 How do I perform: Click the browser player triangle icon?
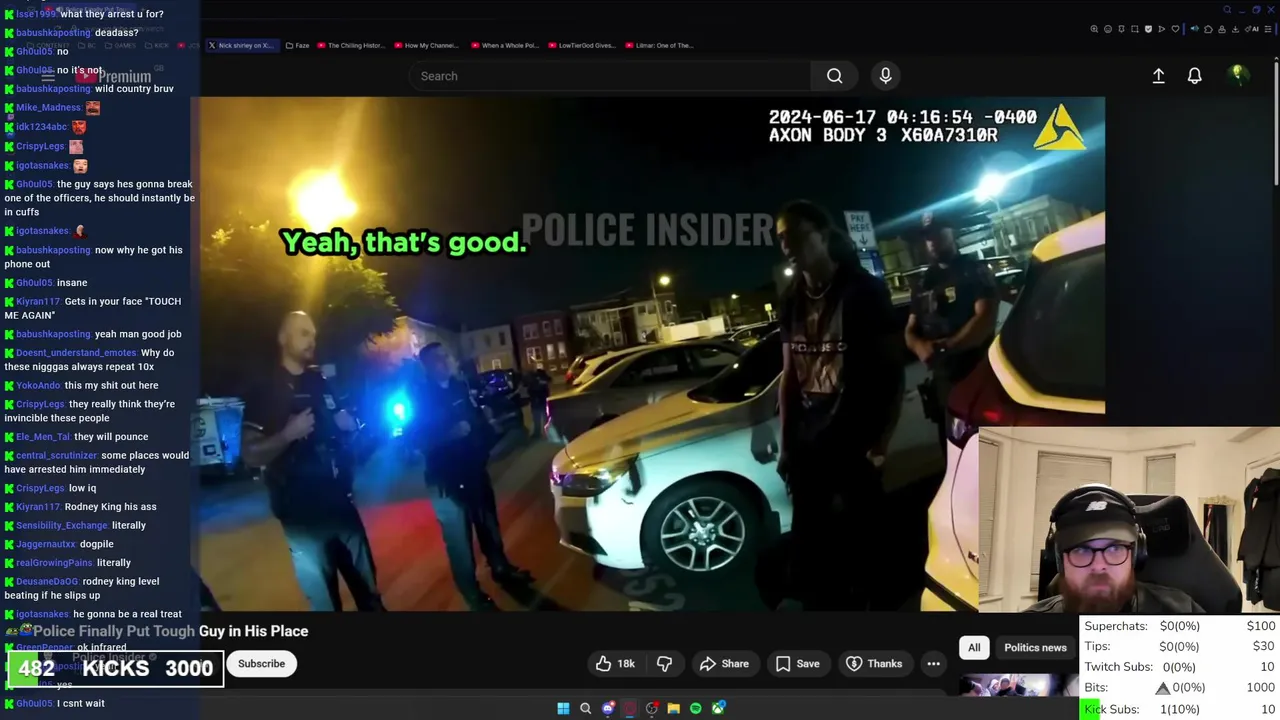click(x=1161, y=29)
